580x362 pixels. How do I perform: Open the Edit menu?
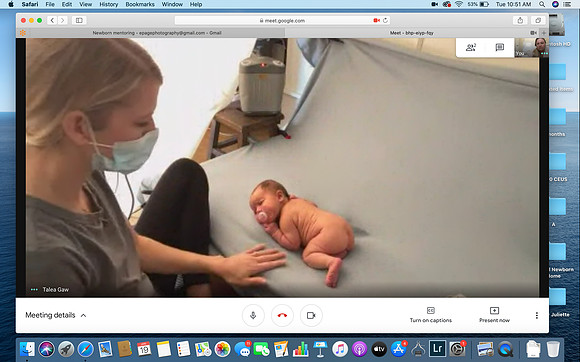pyautogui.click(x=67, y=4)
